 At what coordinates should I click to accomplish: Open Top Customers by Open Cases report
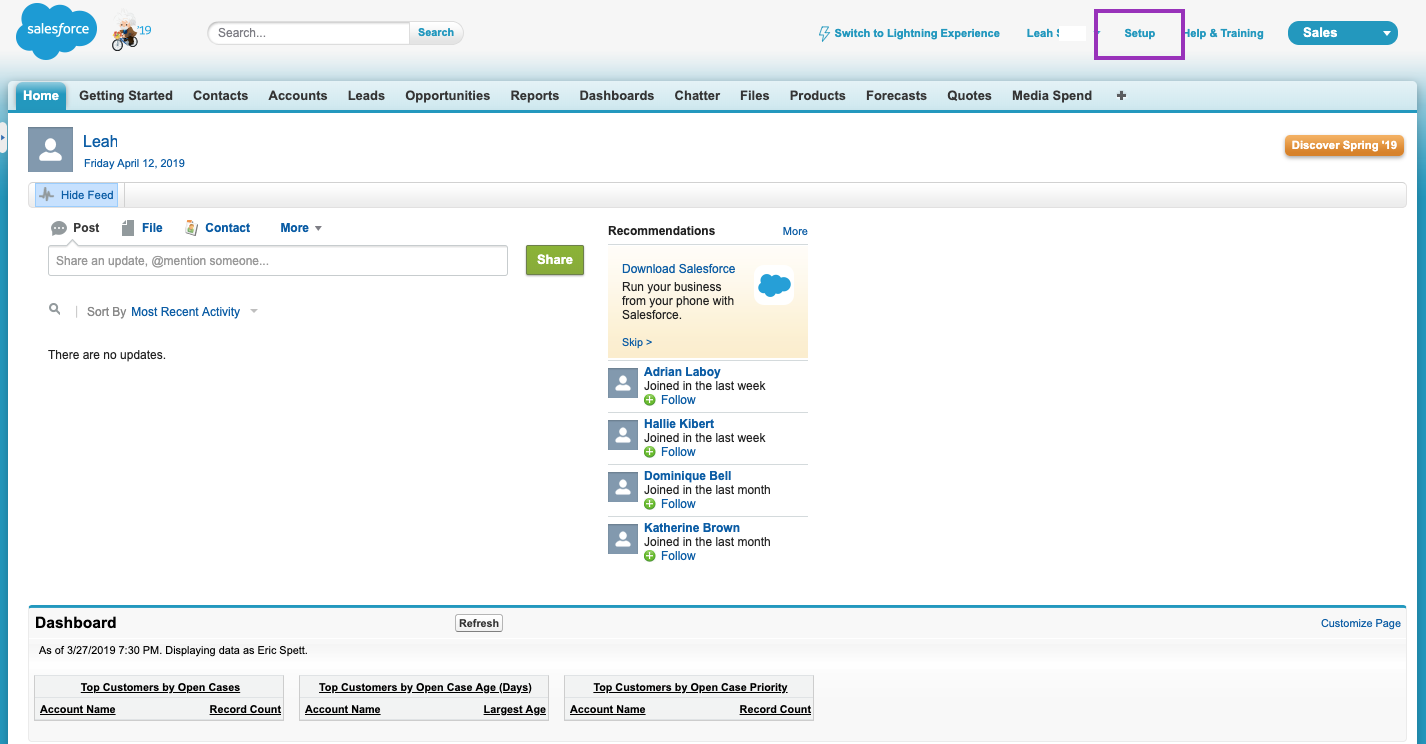click(x=160, y=687)
